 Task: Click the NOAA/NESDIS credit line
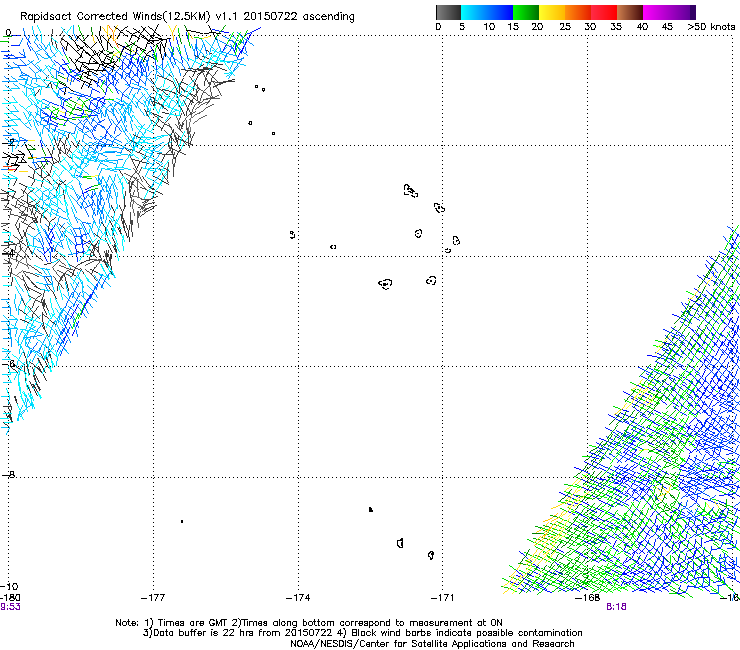[x=432, y=644]
